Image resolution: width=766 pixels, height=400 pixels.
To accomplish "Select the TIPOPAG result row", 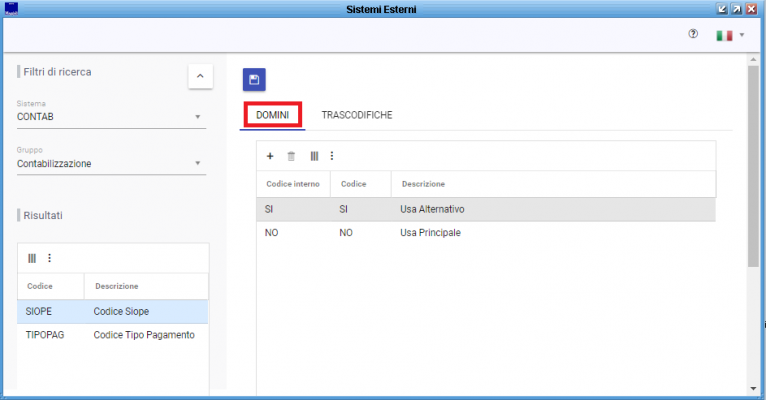I will [x=113, y=335].
